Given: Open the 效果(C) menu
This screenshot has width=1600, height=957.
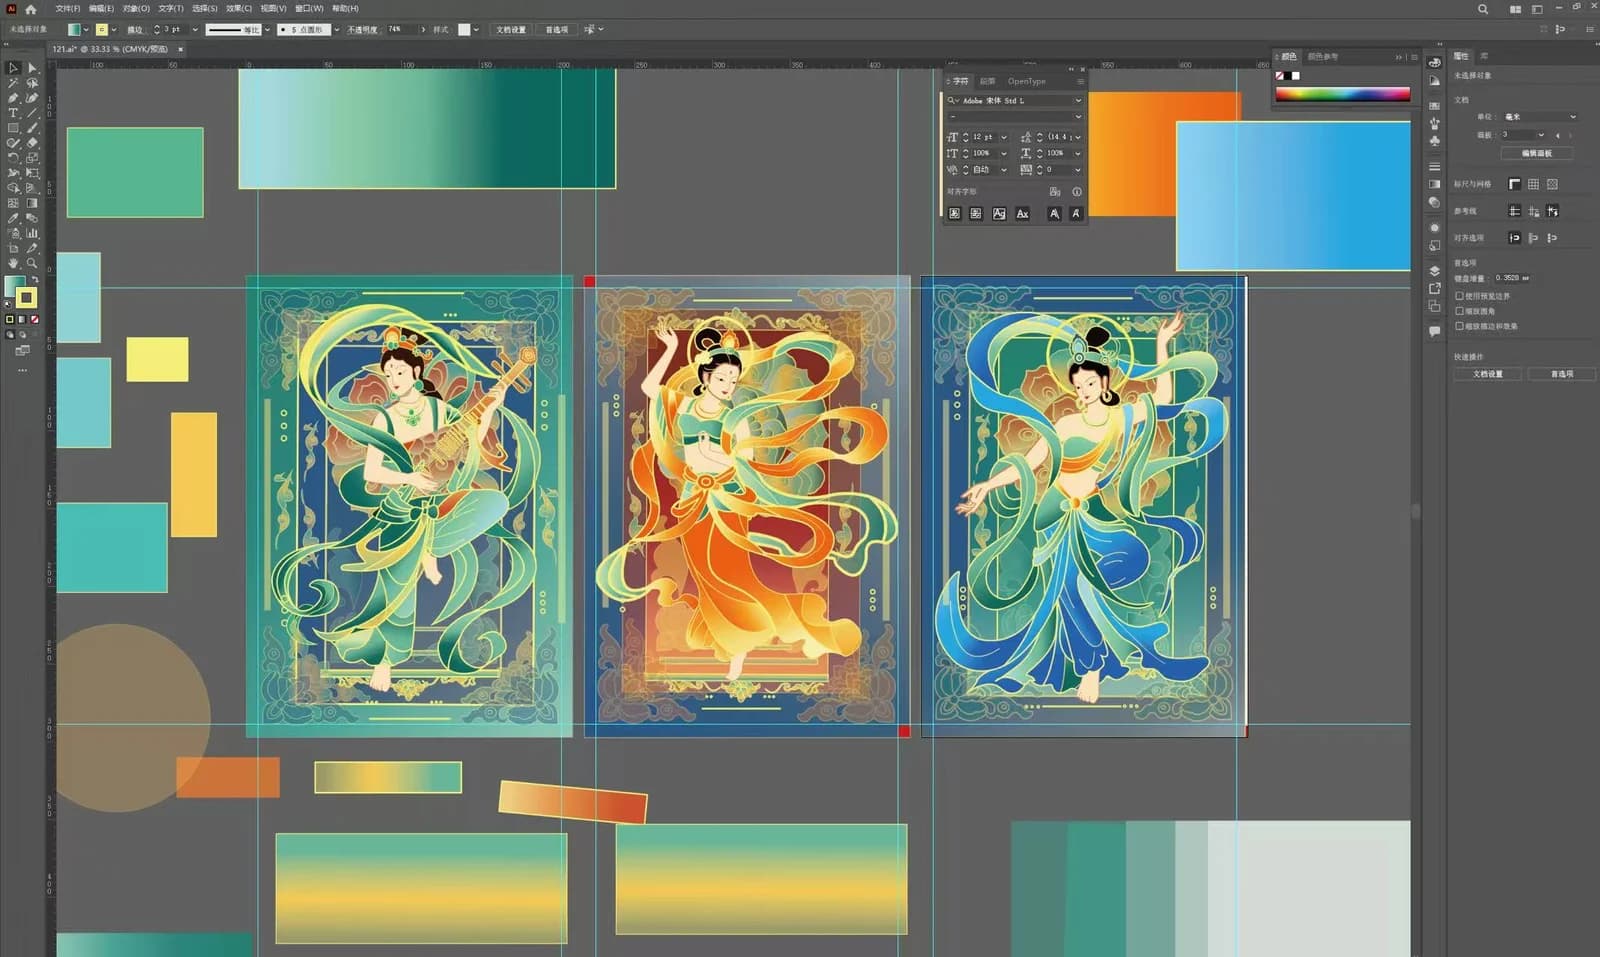Looking at the screenshot, I should coord(239,8).
